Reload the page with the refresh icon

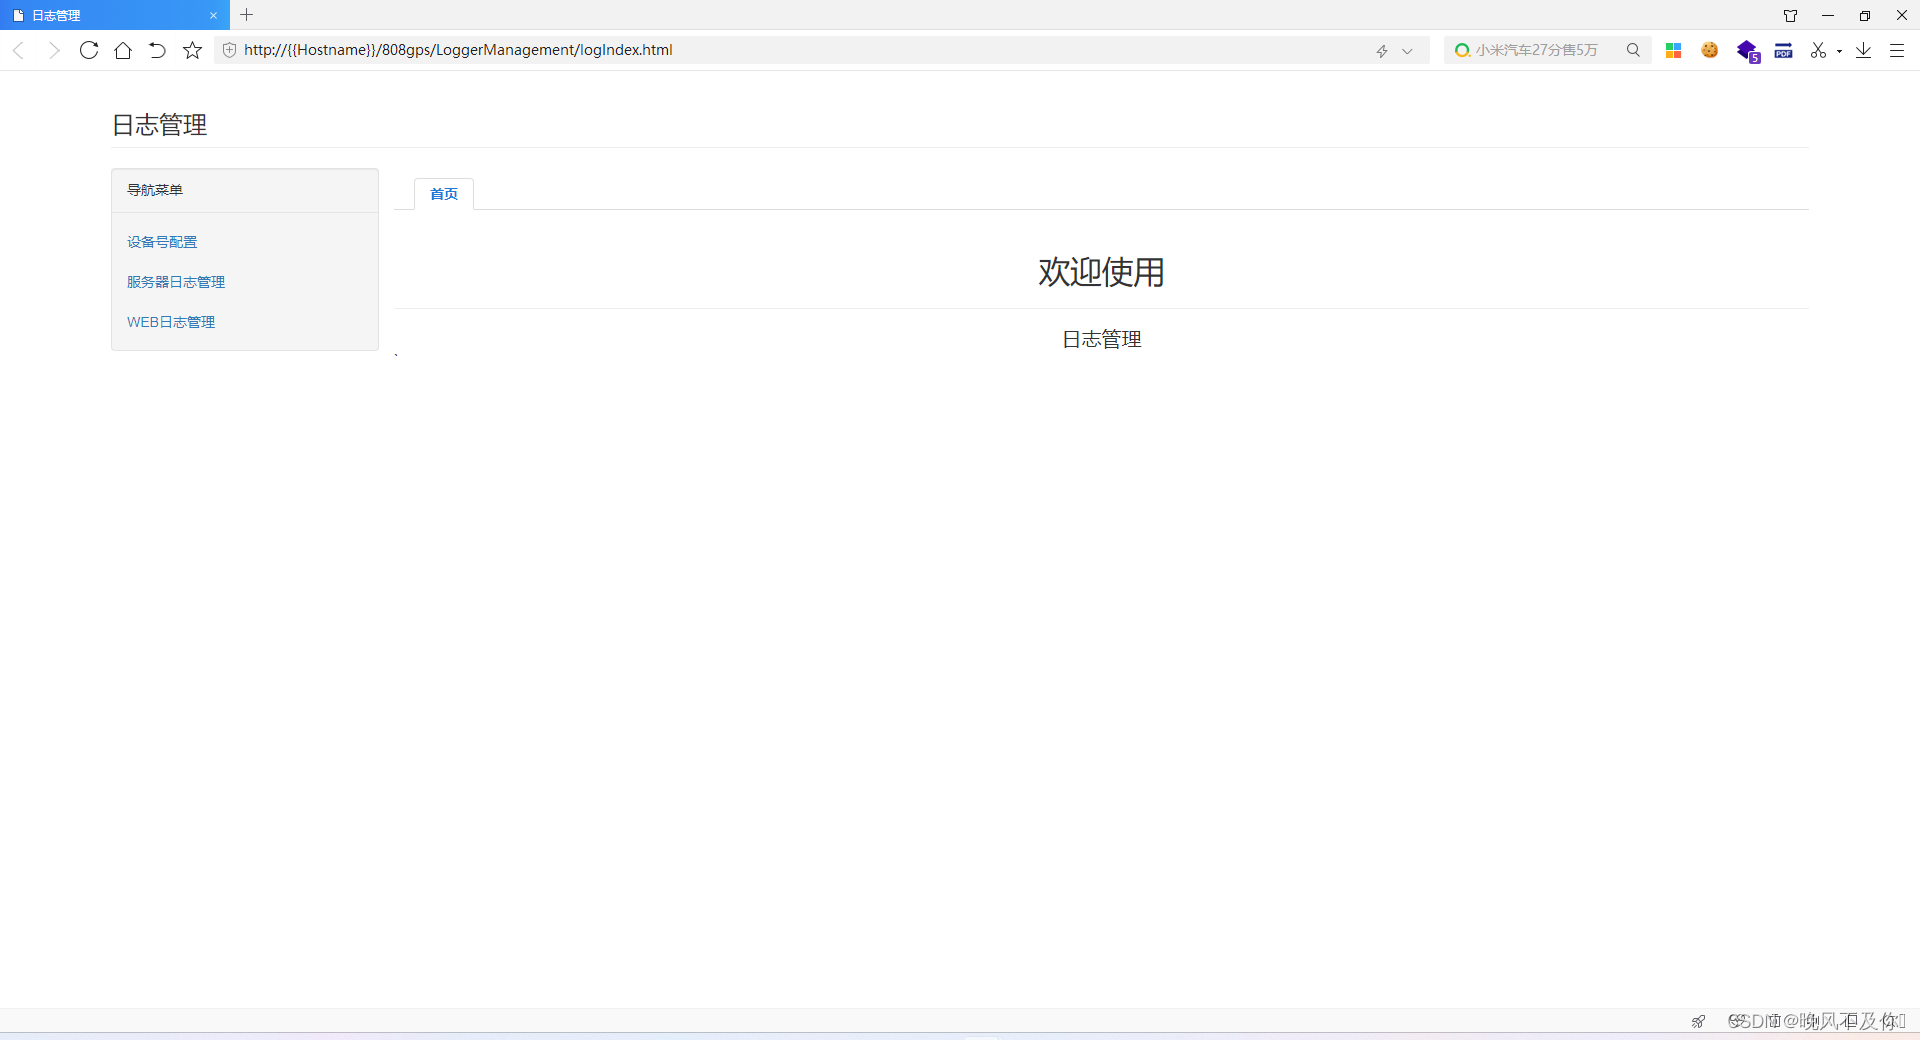tap(89, 50)
